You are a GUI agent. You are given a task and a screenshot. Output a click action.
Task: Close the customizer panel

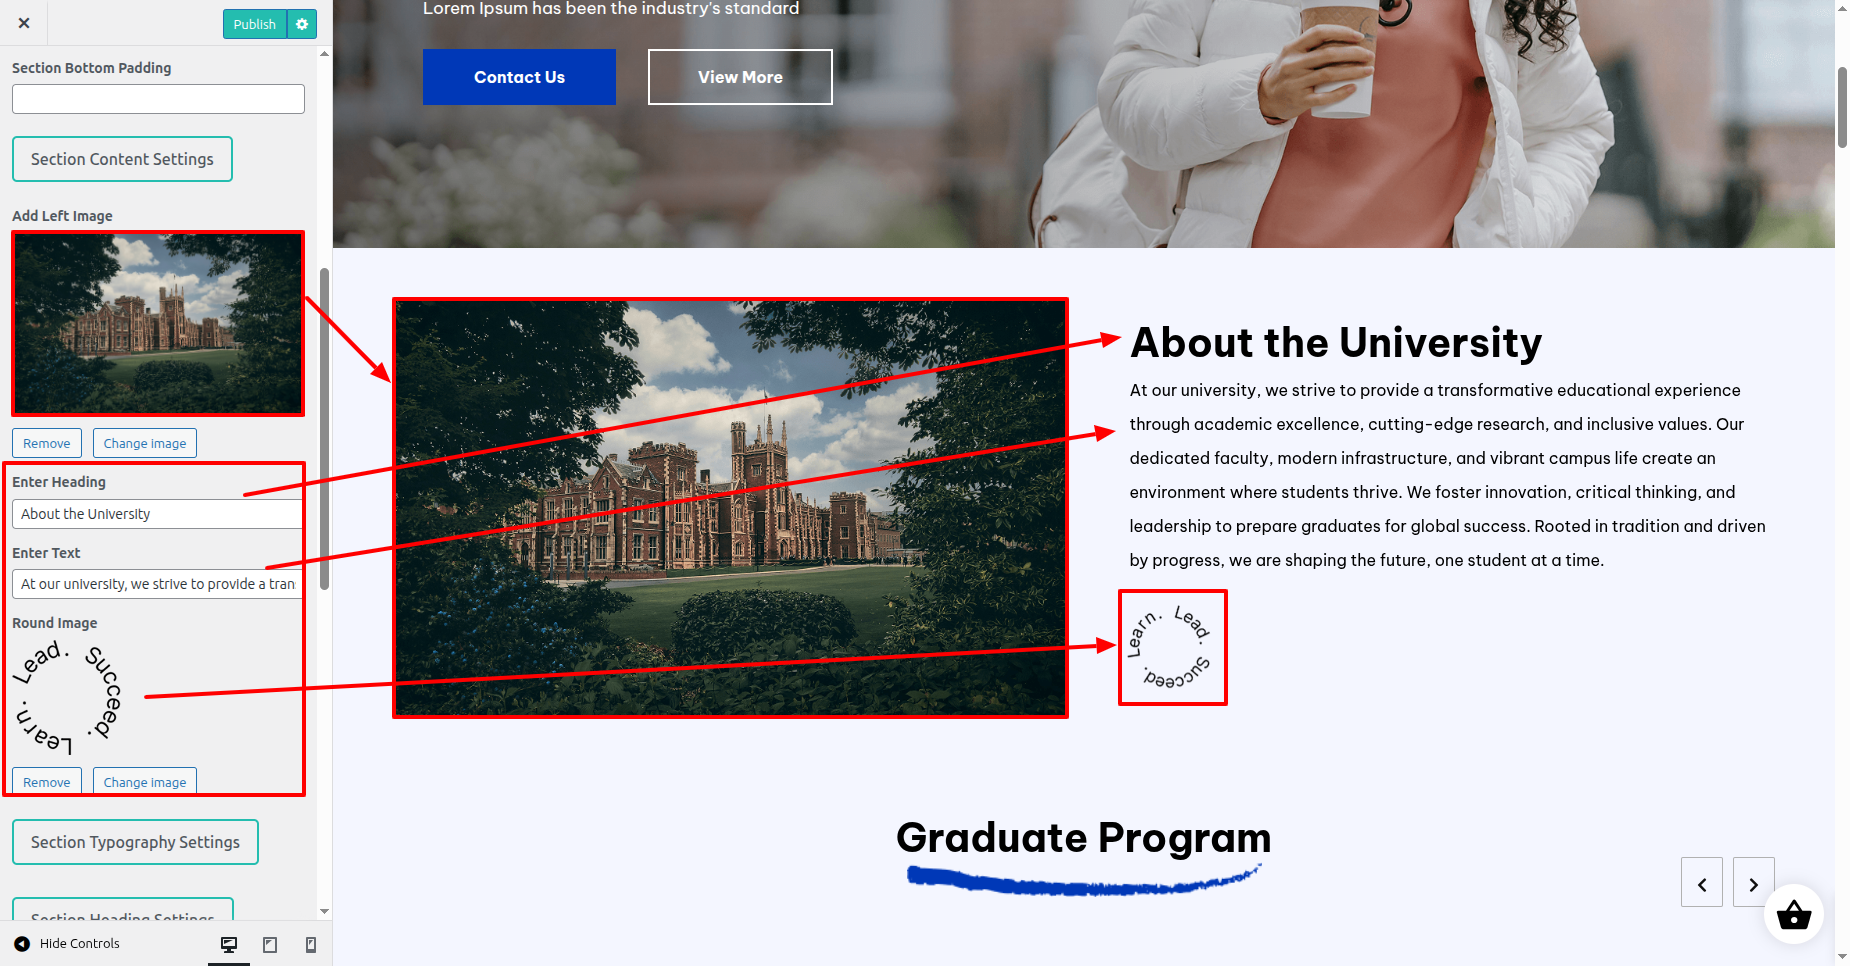point(24,23)
